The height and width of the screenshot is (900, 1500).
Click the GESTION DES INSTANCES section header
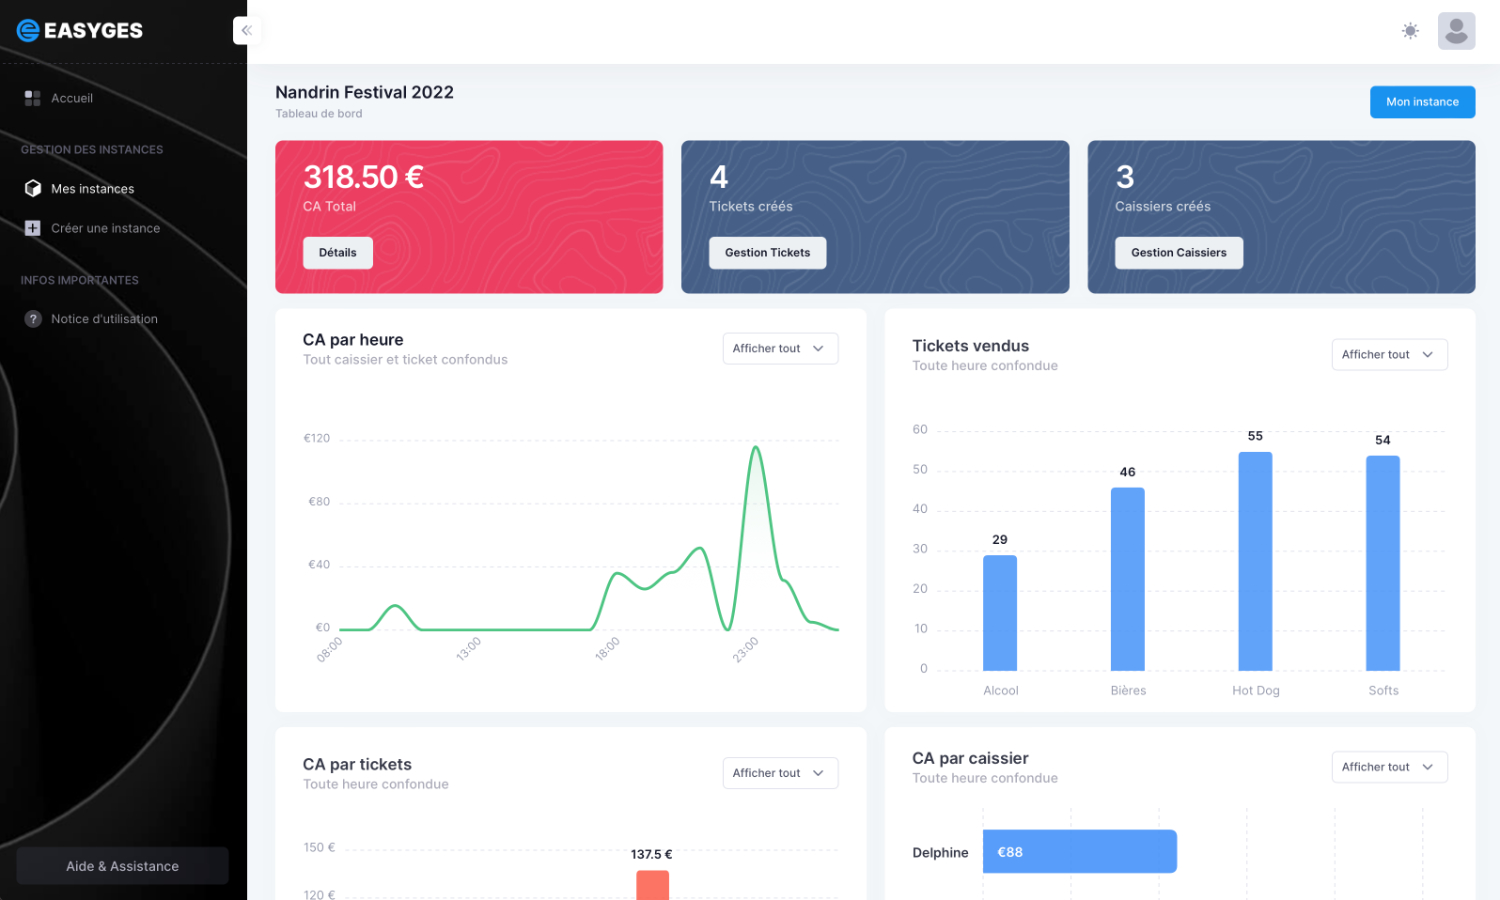(x=92, y=150)
